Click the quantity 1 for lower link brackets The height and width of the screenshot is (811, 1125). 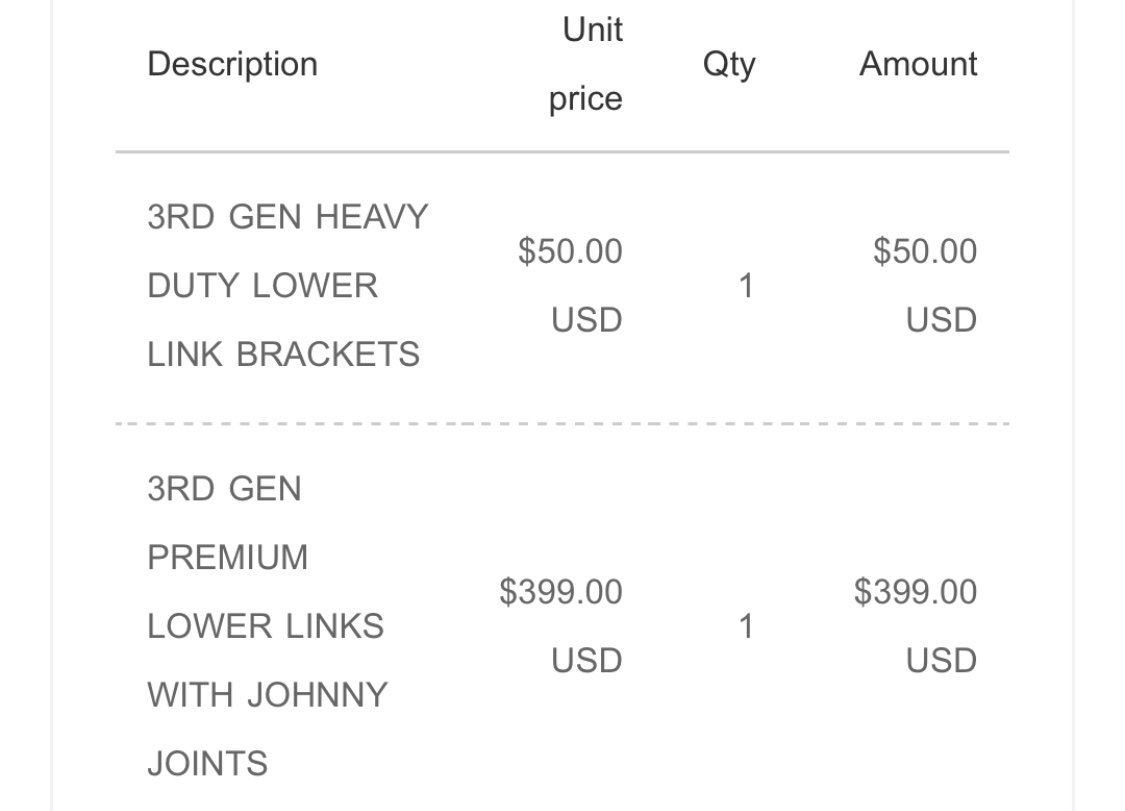(x=746, y=286)
